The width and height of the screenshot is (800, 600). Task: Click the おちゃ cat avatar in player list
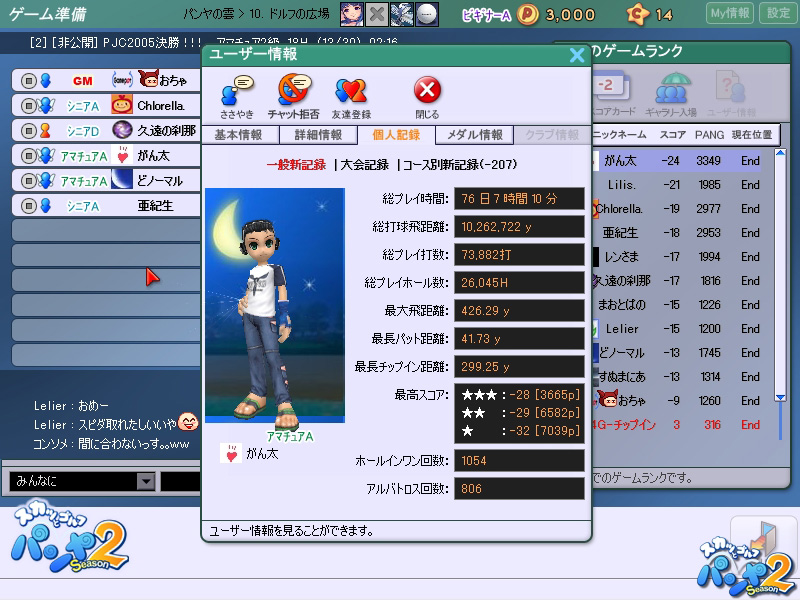pos(148,79)
